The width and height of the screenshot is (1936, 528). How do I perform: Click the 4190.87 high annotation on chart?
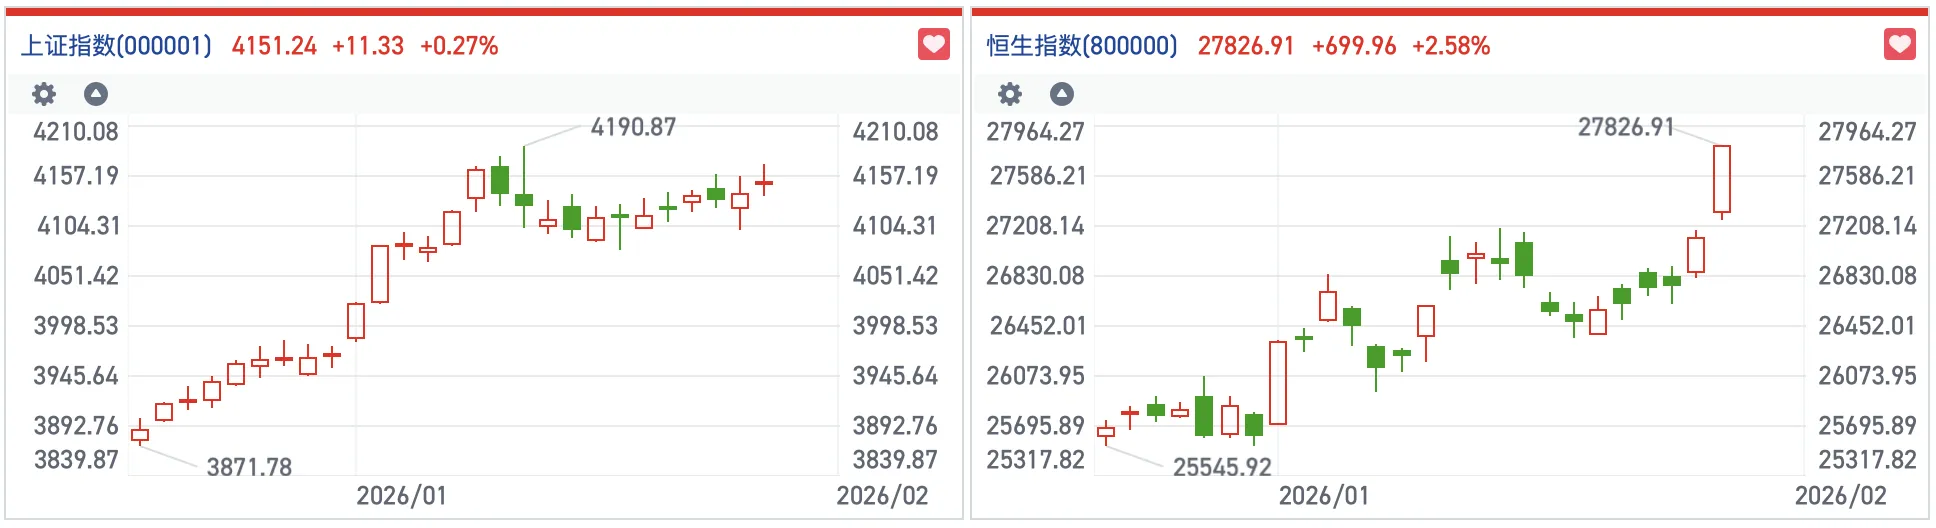(x=633, y=127)
